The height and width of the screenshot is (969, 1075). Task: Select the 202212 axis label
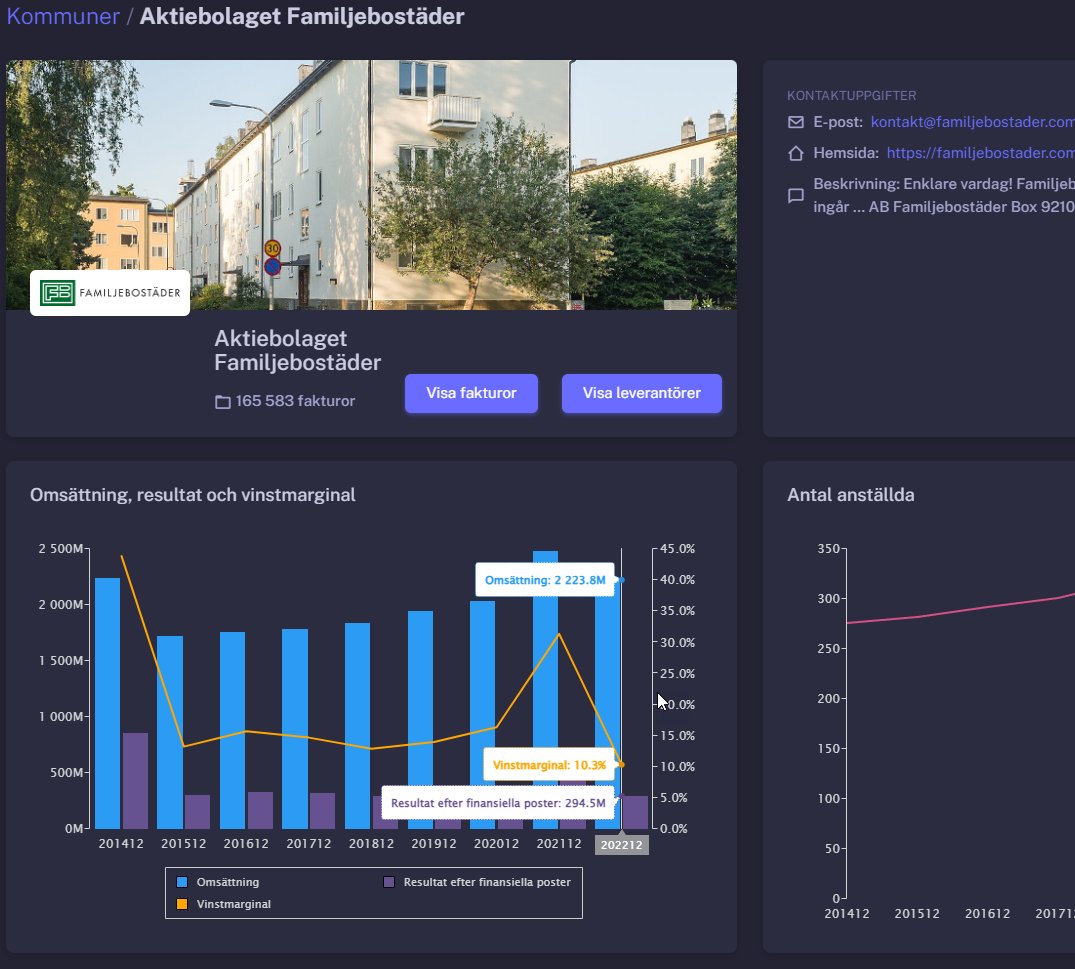pyautogui.click(x=622, y=845)
